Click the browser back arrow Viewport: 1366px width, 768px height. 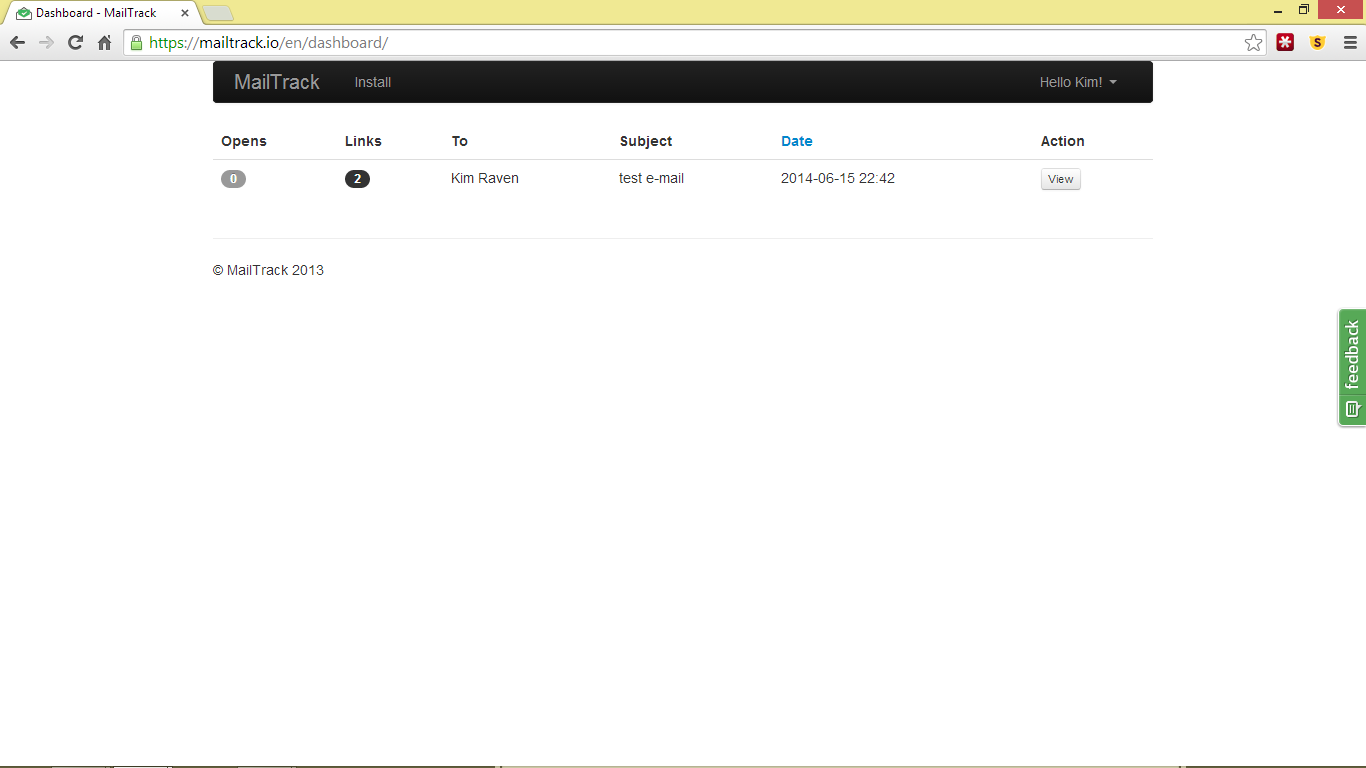pyautogui.click(x=17, y=42)
